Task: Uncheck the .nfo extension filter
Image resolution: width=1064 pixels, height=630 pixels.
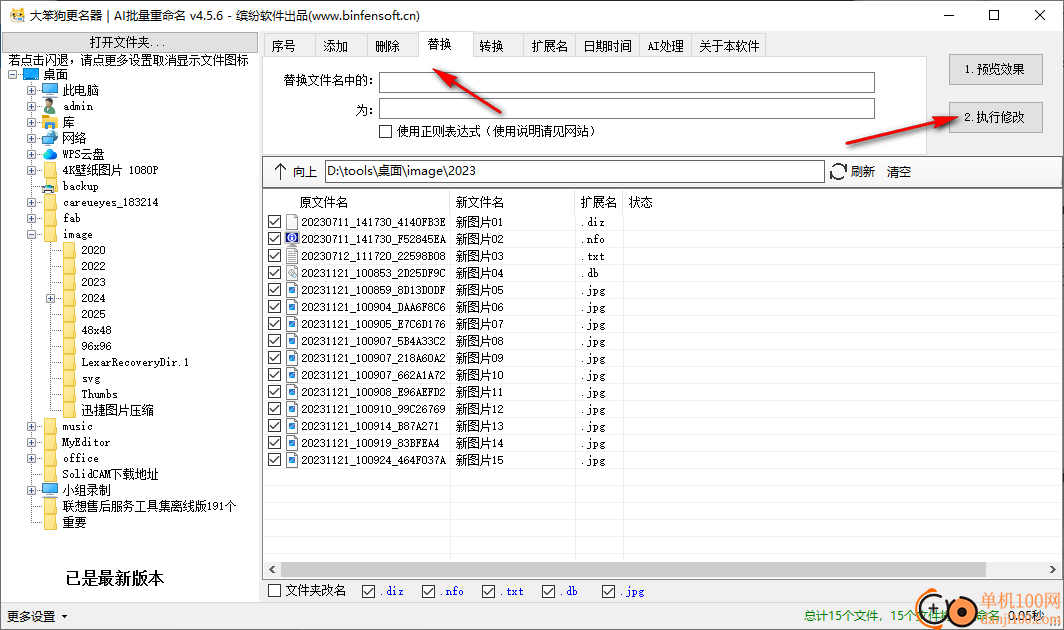Action: point(428,591)
